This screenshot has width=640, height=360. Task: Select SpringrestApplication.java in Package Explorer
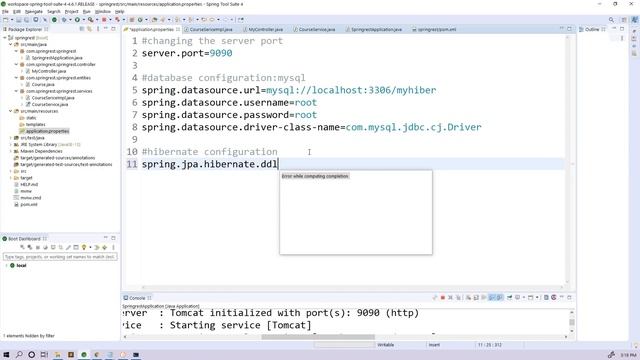click(56, 58)
